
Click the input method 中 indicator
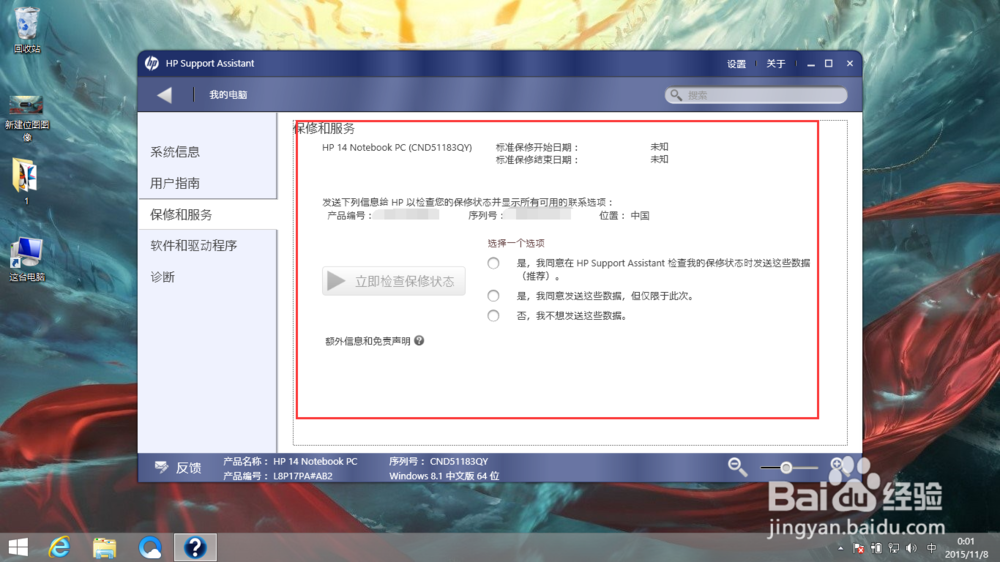point(931,548)
